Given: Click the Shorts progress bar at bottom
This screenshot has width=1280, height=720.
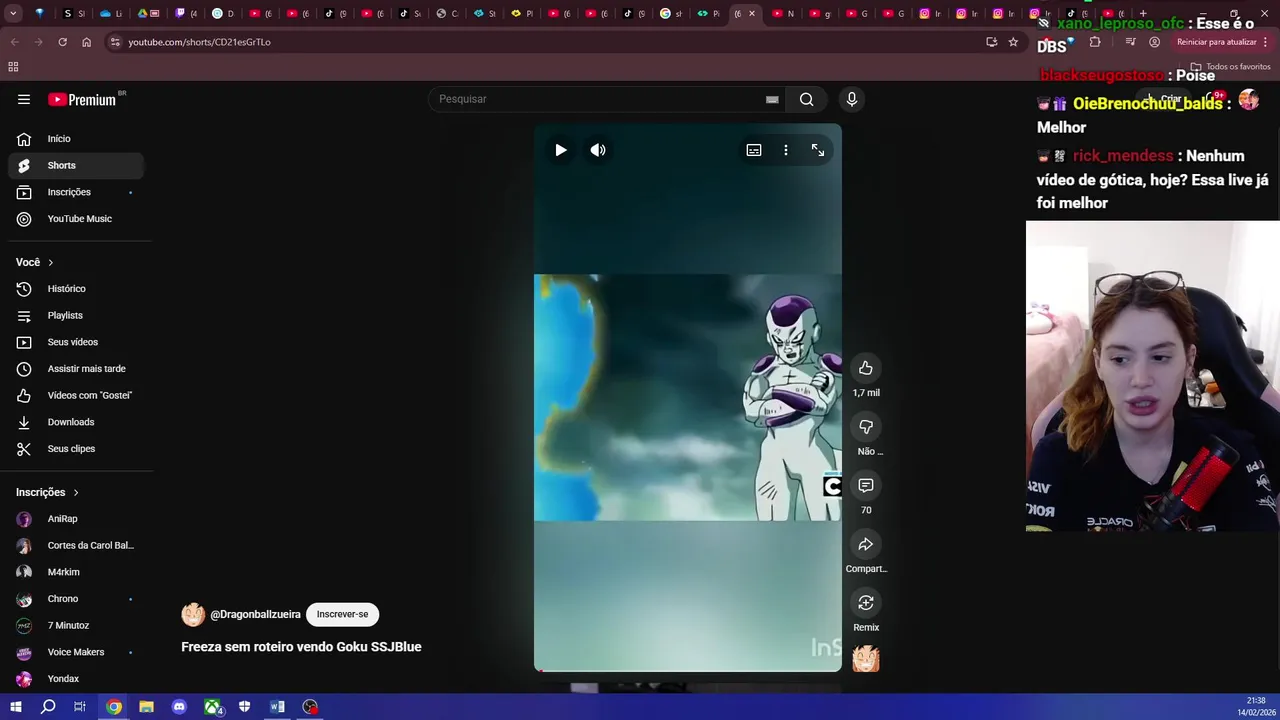Looking at the screenshot, I should pyautogui.click(x=688, y=670).
